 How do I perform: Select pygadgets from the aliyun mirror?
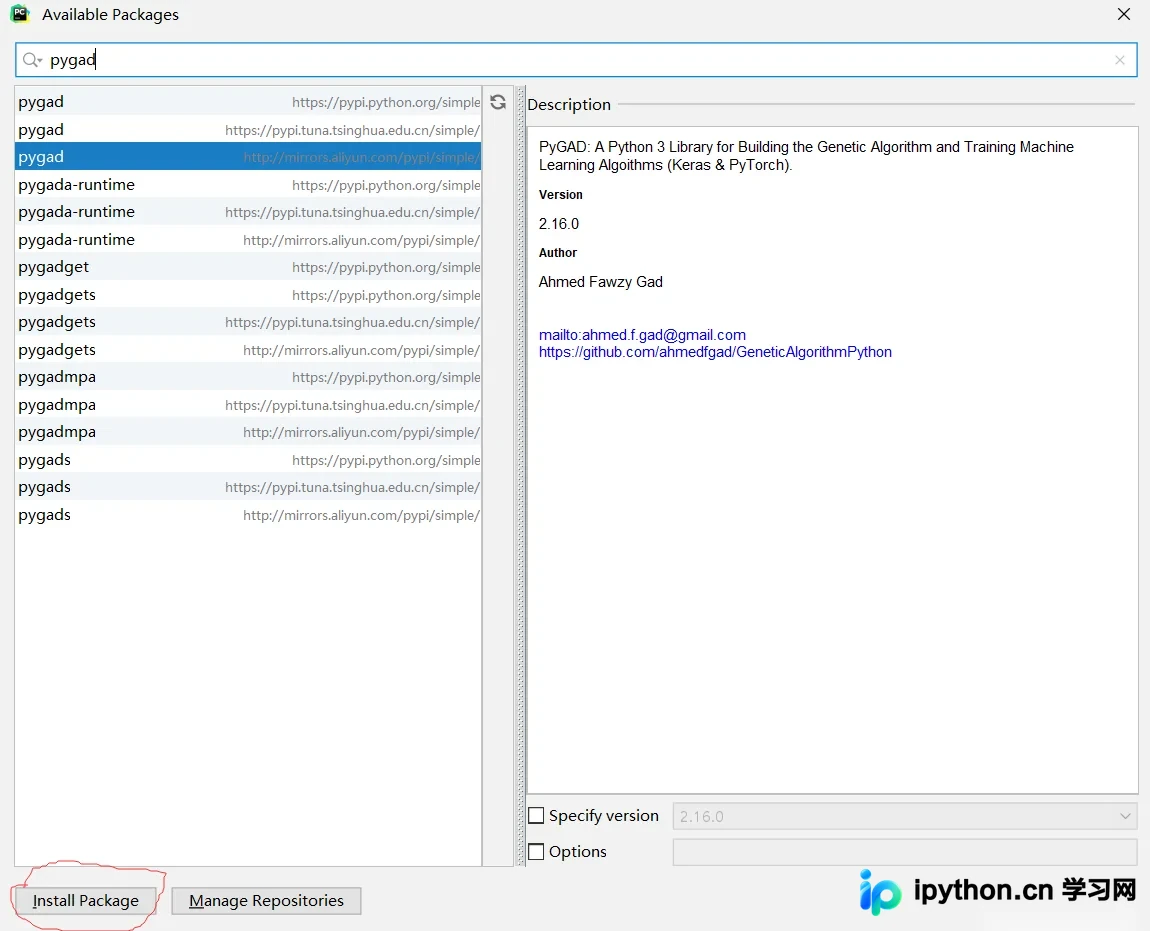(x=248, y=350)
